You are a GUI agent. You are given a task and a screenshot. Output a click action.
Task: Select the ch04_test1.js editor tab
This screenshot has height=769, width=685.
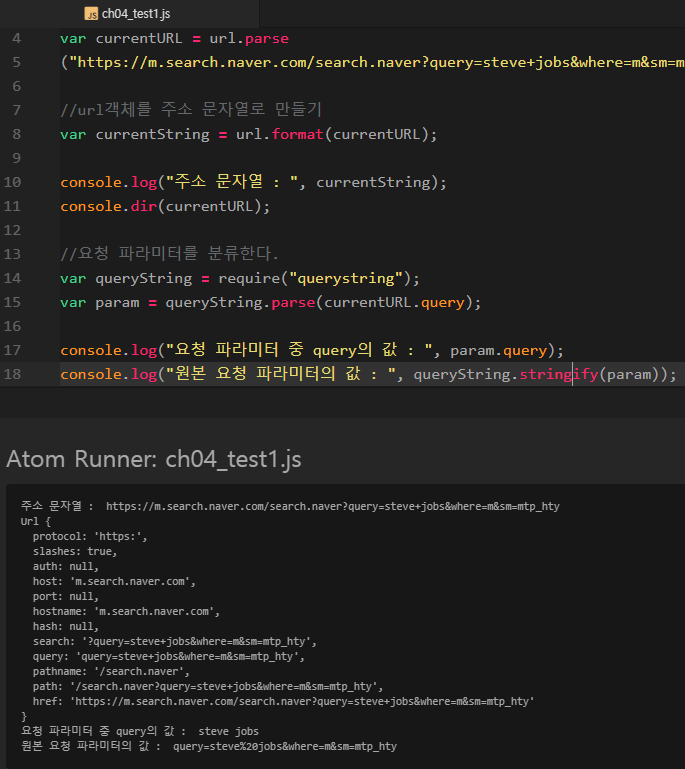click(x=129, y=14)
